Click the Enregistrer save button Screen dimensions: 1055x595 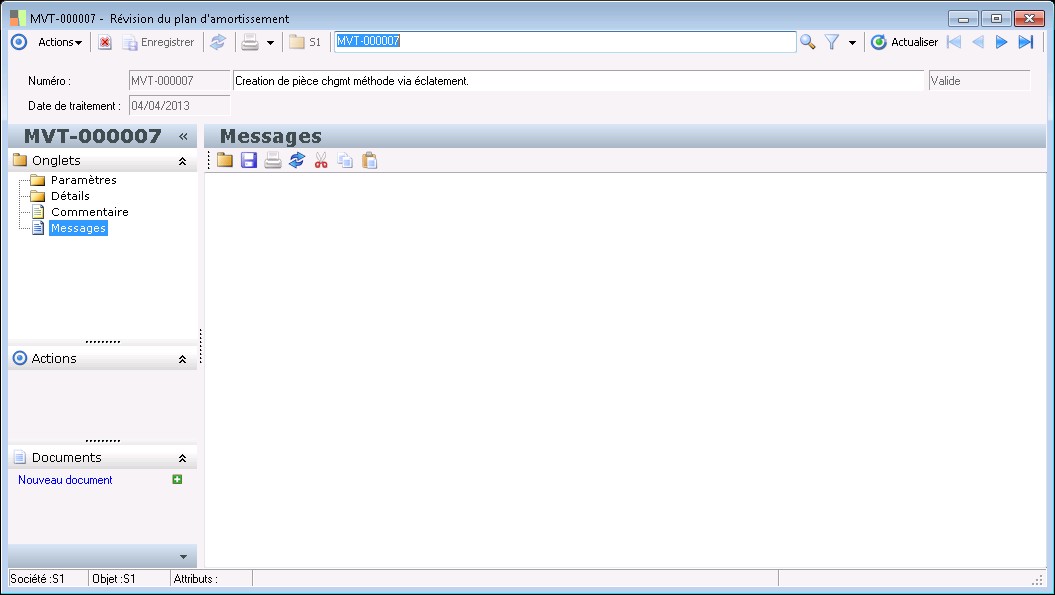pyautogui.click(x=158, y=42)
